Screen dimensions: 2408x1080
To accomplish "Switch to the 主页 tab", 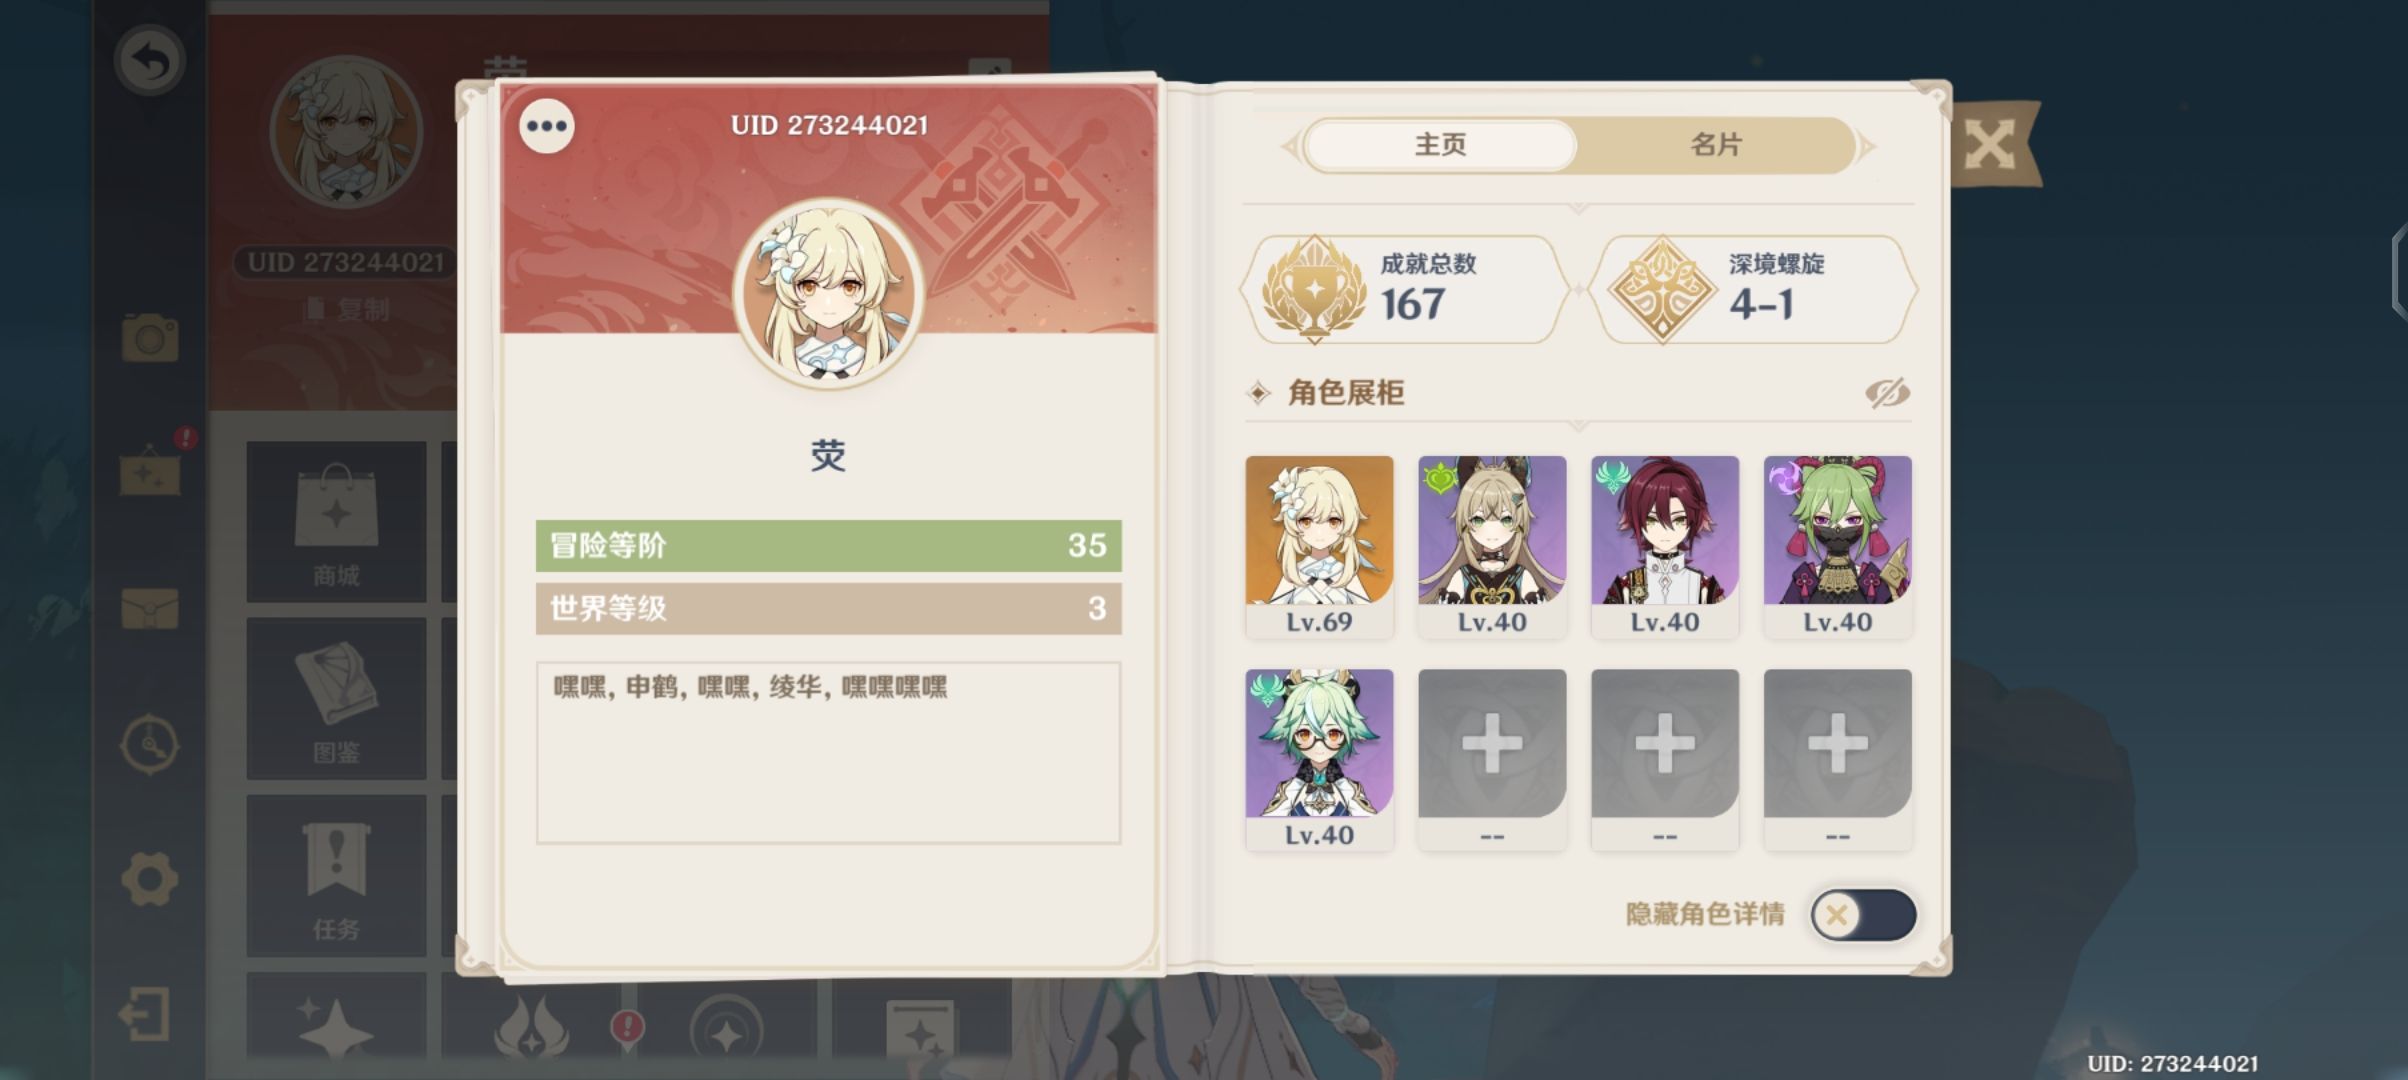I will [x=1440, y=145].
